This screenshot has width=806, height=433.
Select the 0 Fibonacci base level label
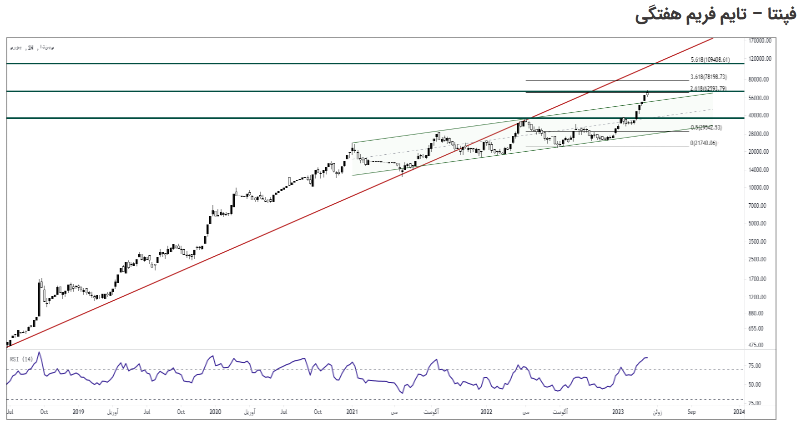[704, 142]
